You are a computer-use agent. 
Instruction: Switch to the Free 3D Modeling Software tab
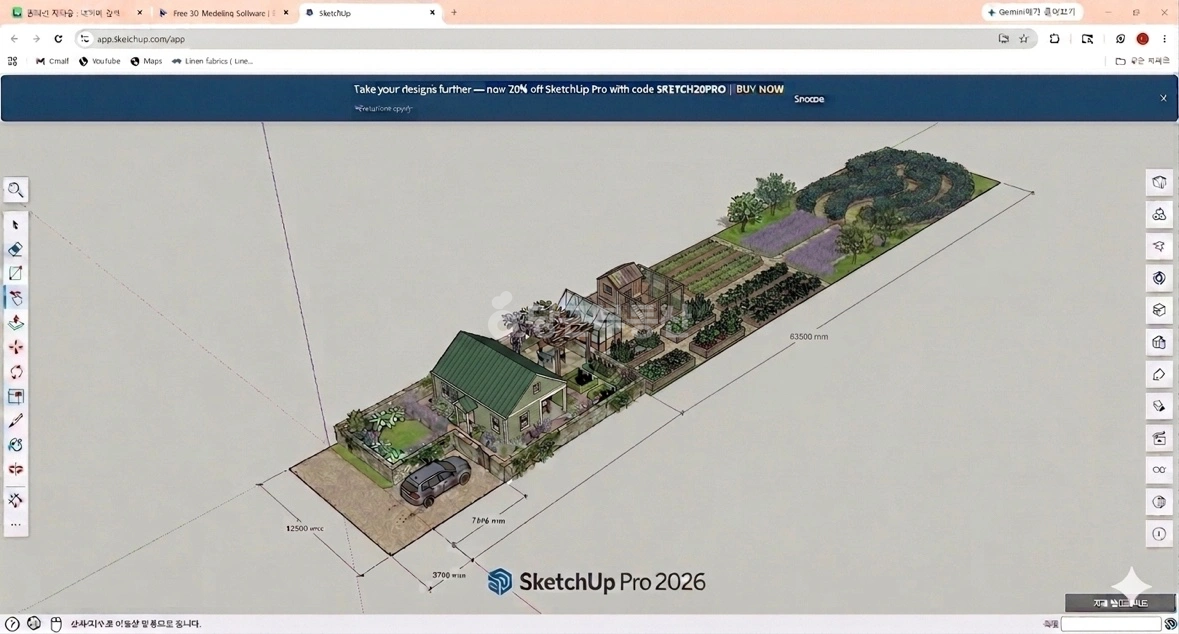point(223,13)
